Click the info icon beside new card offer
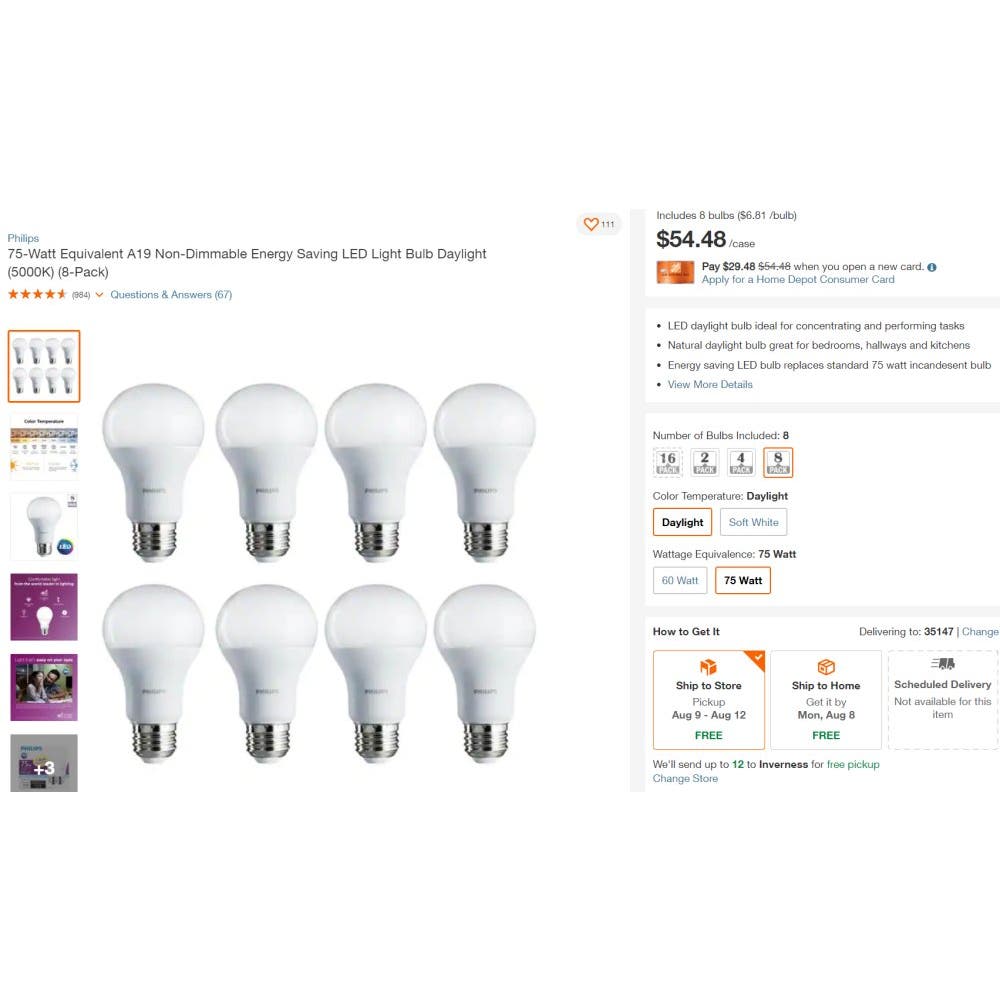 click(x=932, y=267)
